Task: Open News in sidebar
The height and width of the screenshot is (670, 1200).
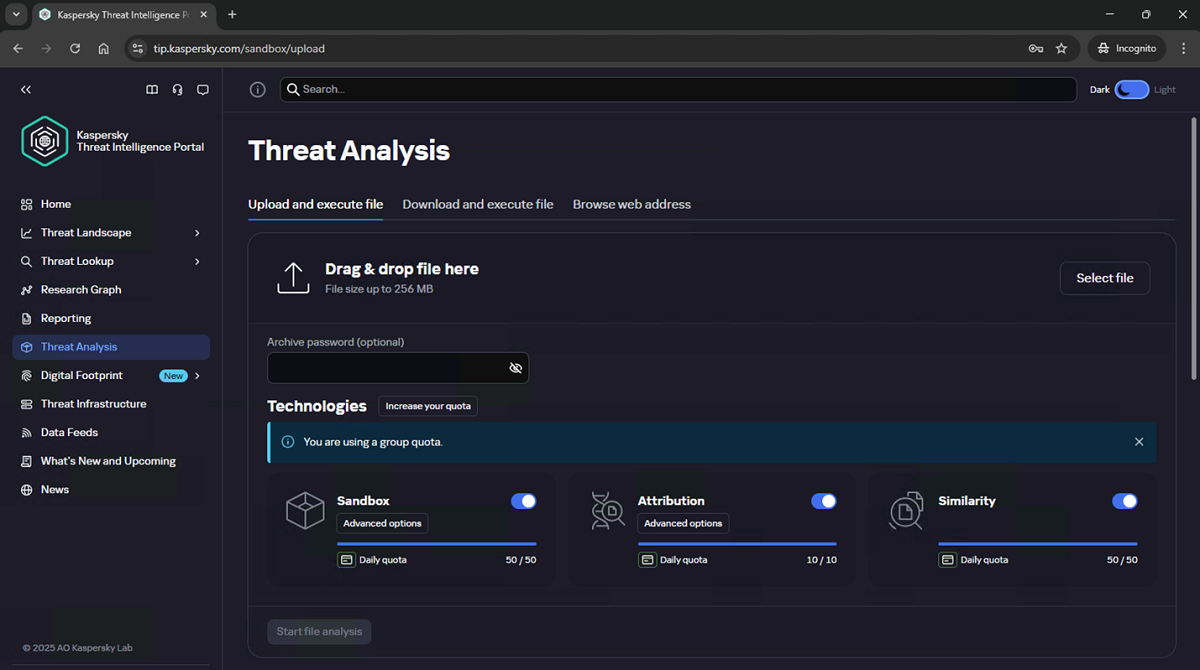Action: (x=111, y=490)
